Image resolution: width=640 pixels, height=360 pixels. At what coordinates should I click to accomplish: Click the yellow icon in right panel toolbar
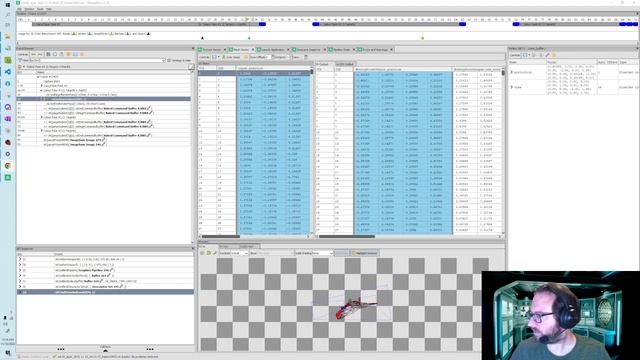tap(554, 55)
